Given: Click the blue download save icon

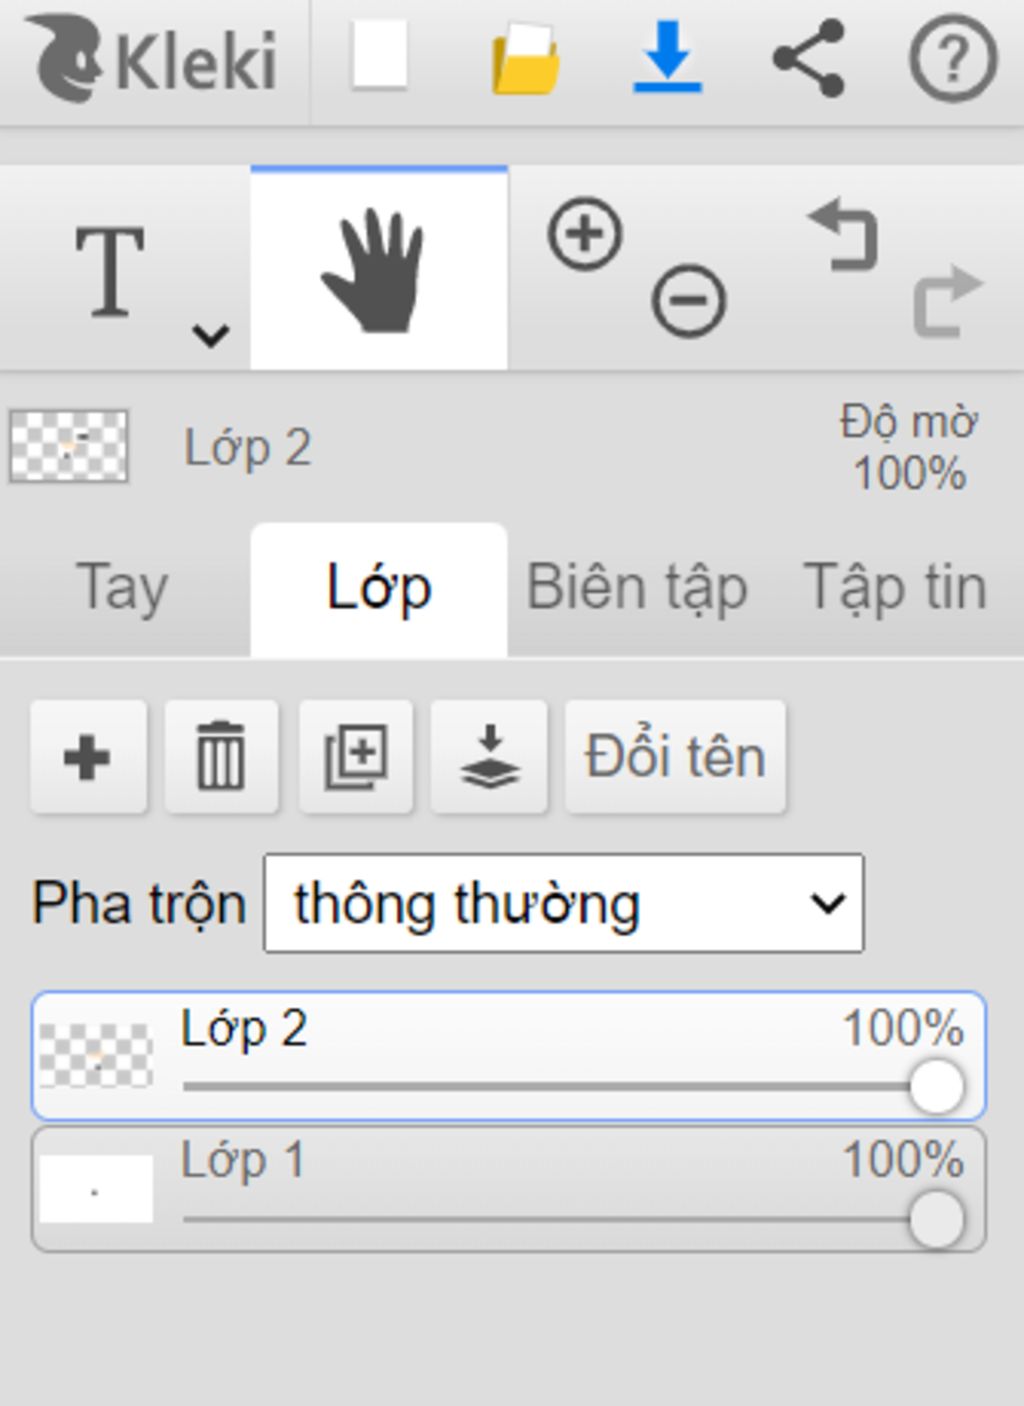Looking at the screenshot, I should (x=668, y=57).
